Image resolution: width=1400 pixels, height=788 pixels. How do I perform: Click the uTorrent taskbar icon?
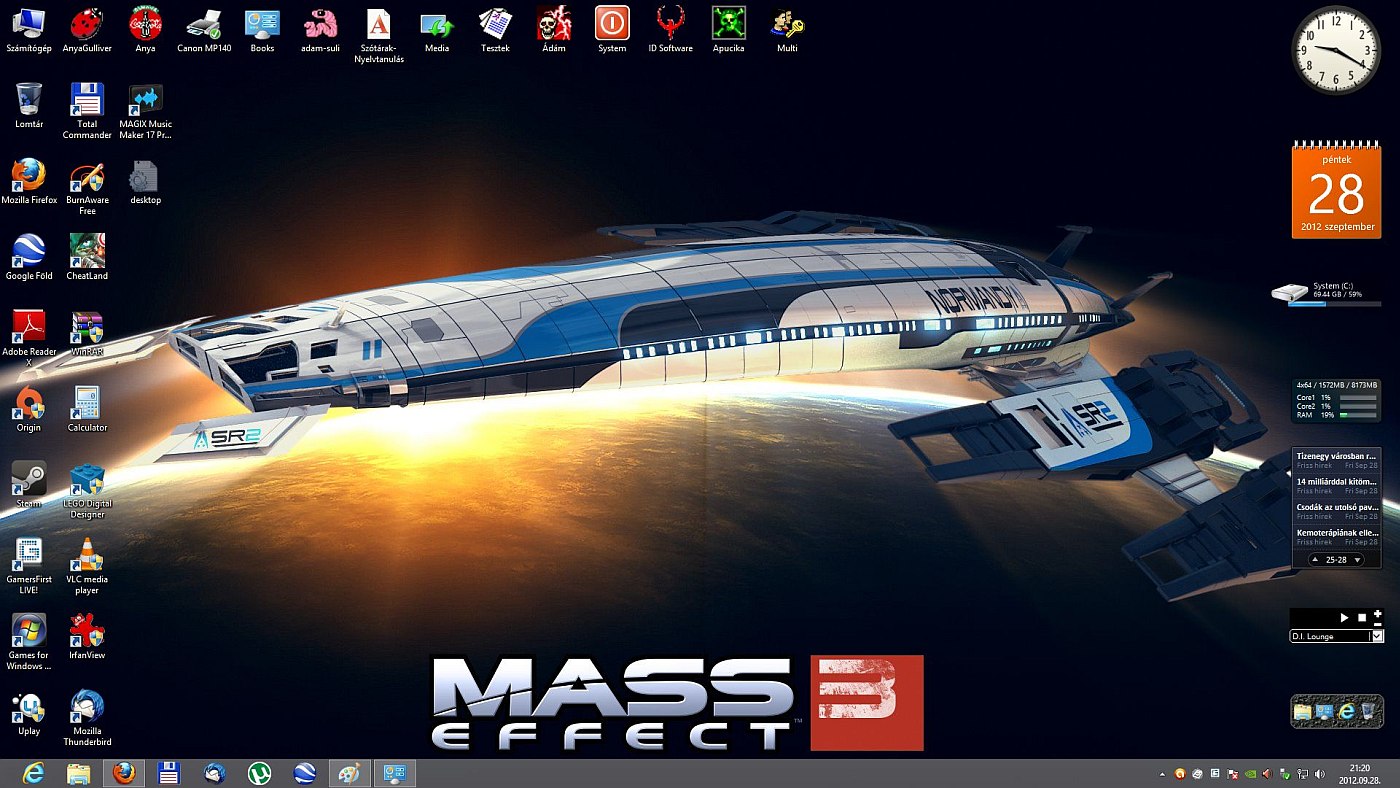(259, 773)
